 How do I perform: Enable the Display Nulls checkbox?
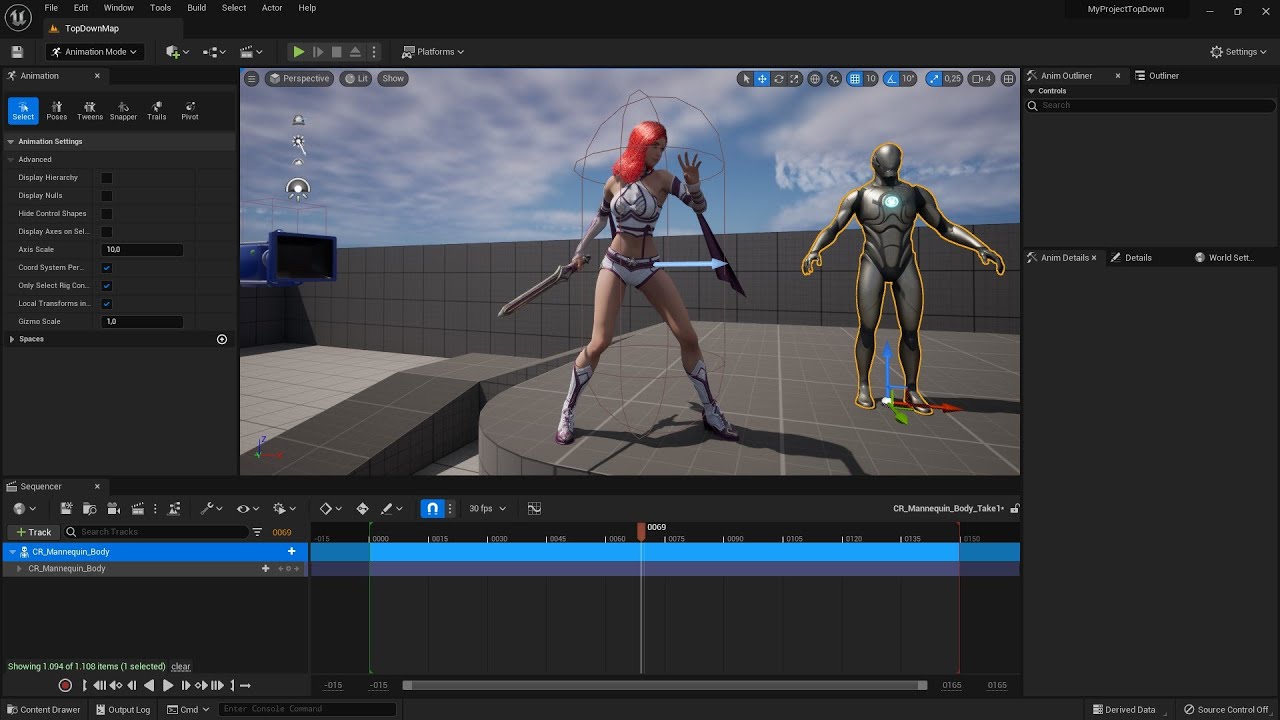click(x=107, y=196)
